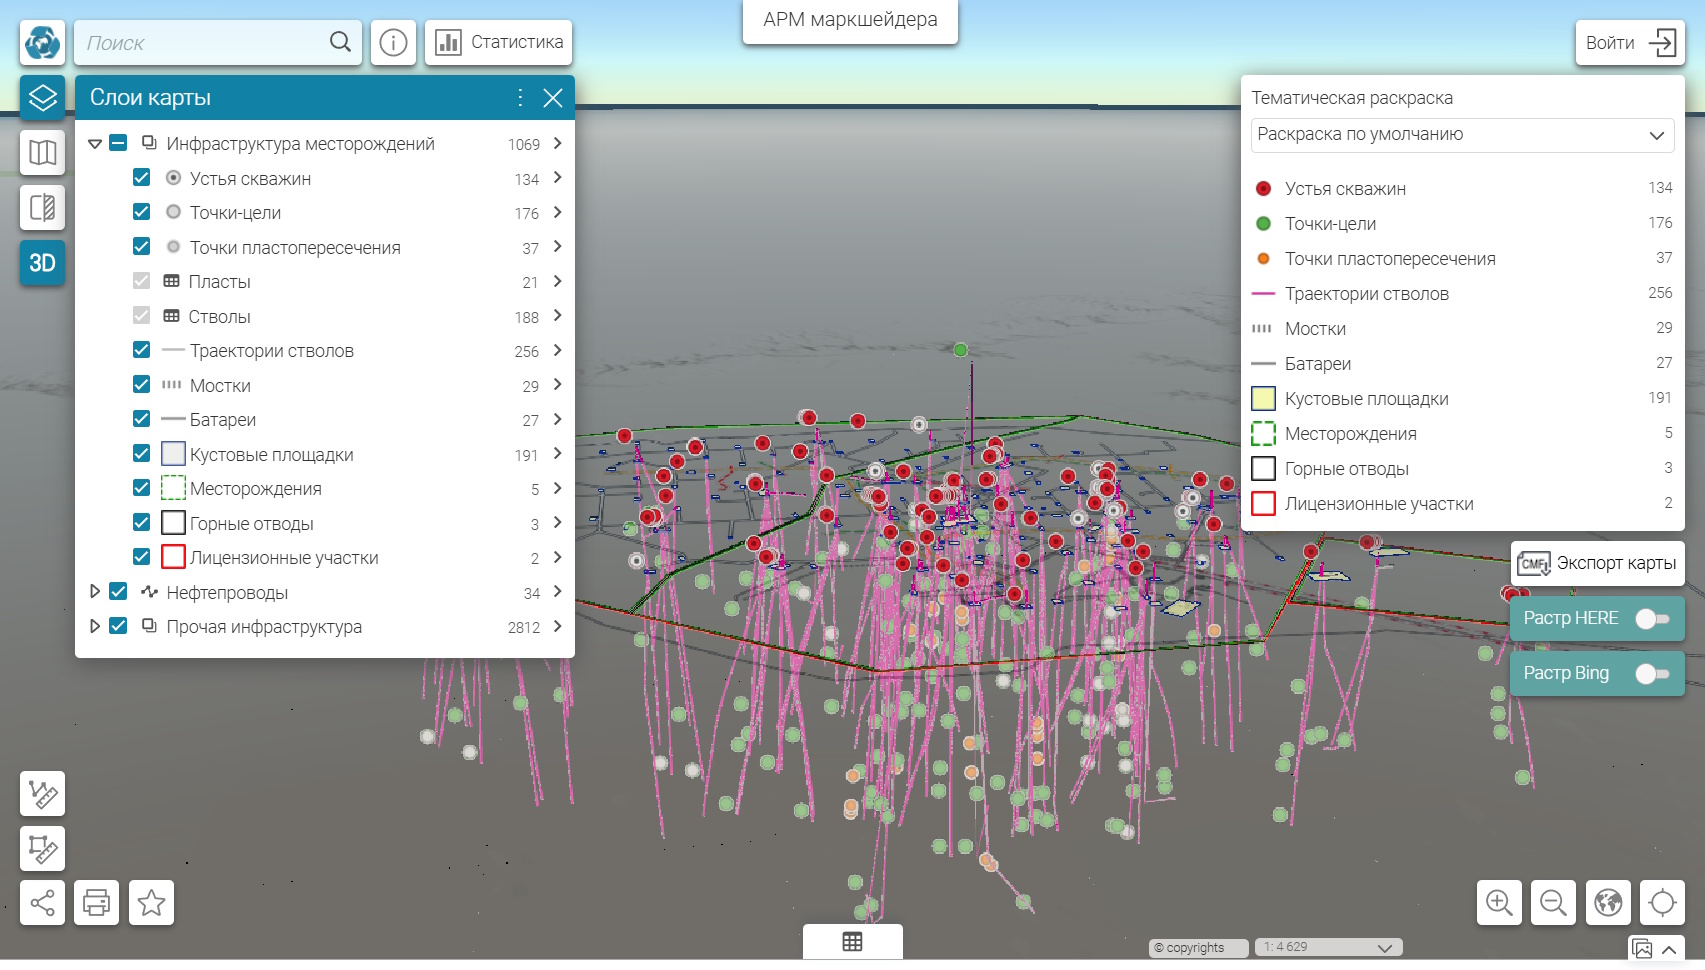Open favorites star icon
Viewport: 1705px width, 970px height.
pyautogui.click(x=151, y=903)
